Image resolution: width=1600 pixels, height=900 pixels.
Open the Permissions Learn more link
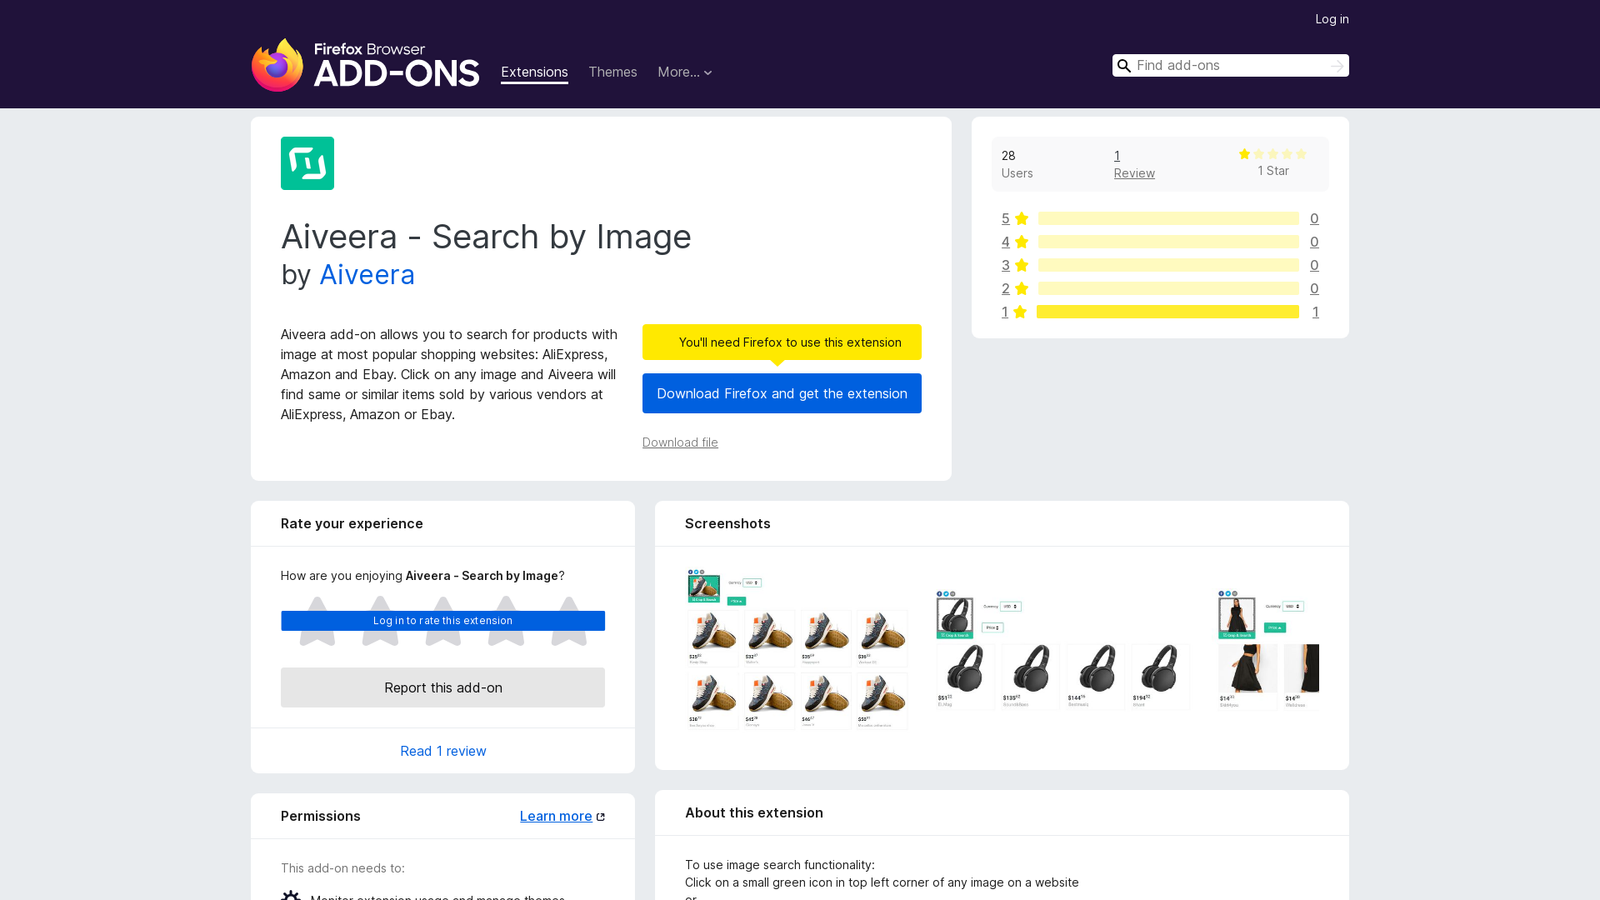[x=562, y=816]
